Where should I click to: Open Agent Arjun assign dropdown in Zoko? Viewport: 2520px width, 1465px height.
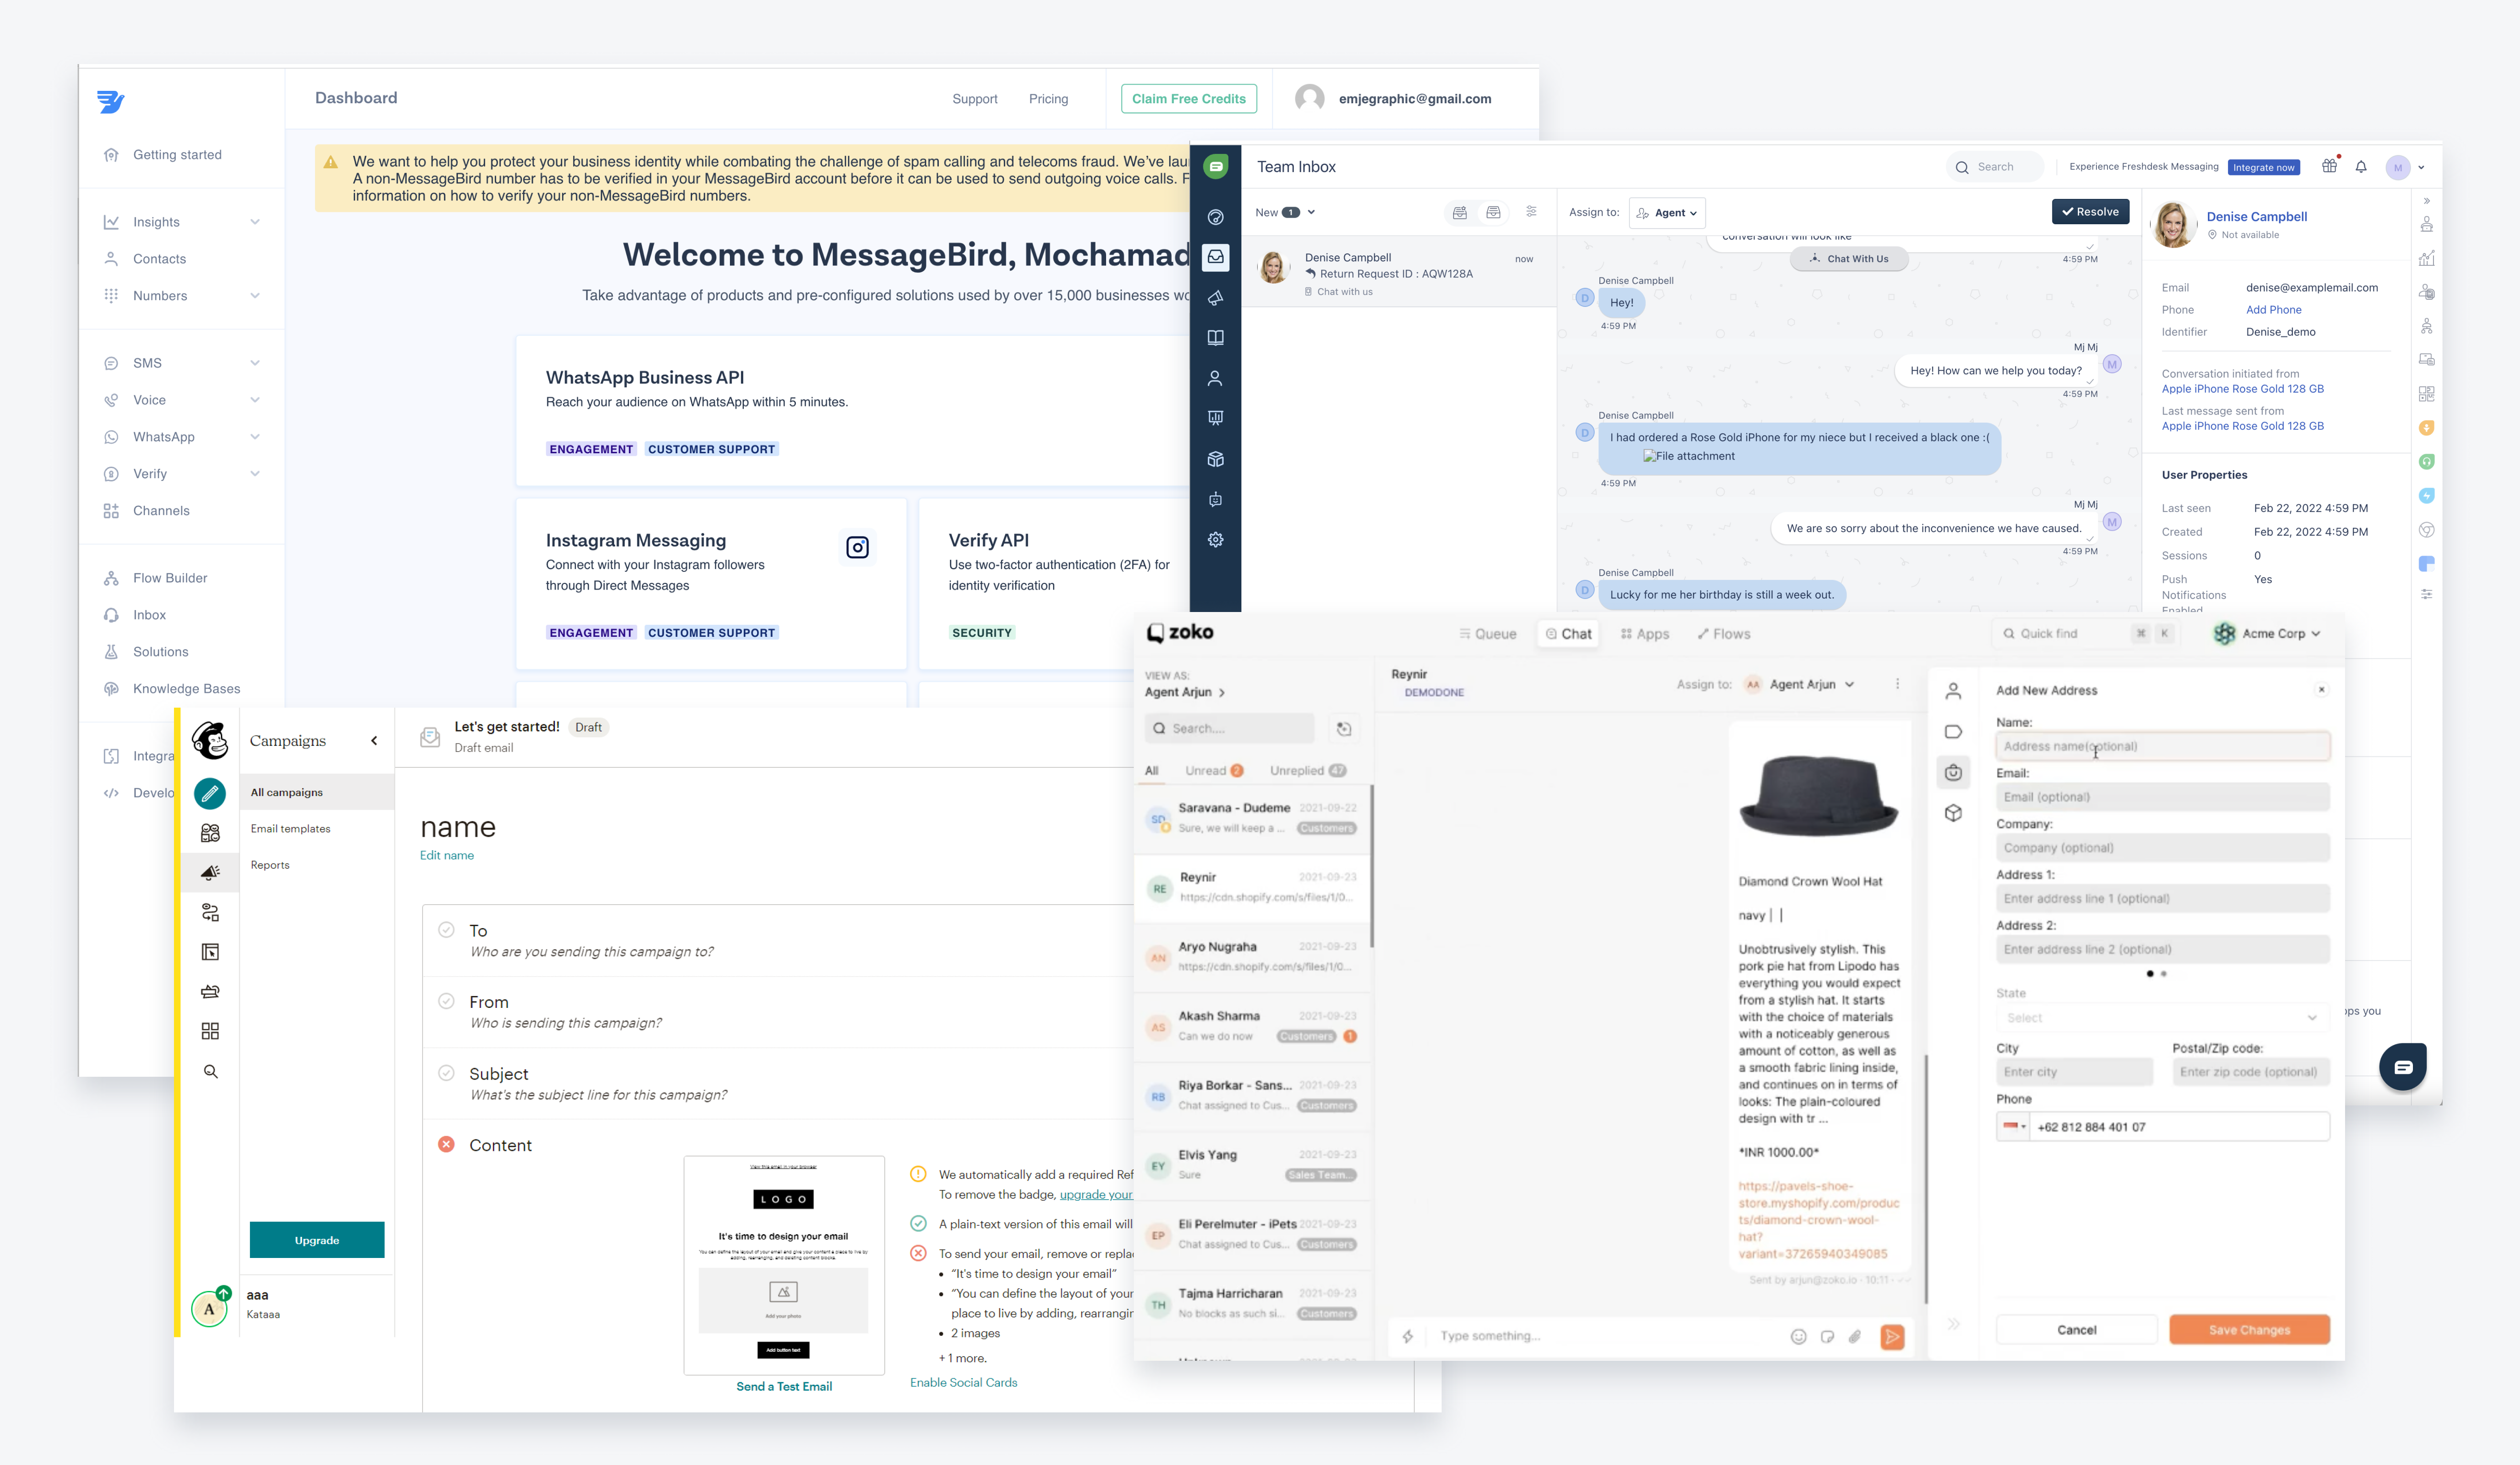coord(1799,685)
